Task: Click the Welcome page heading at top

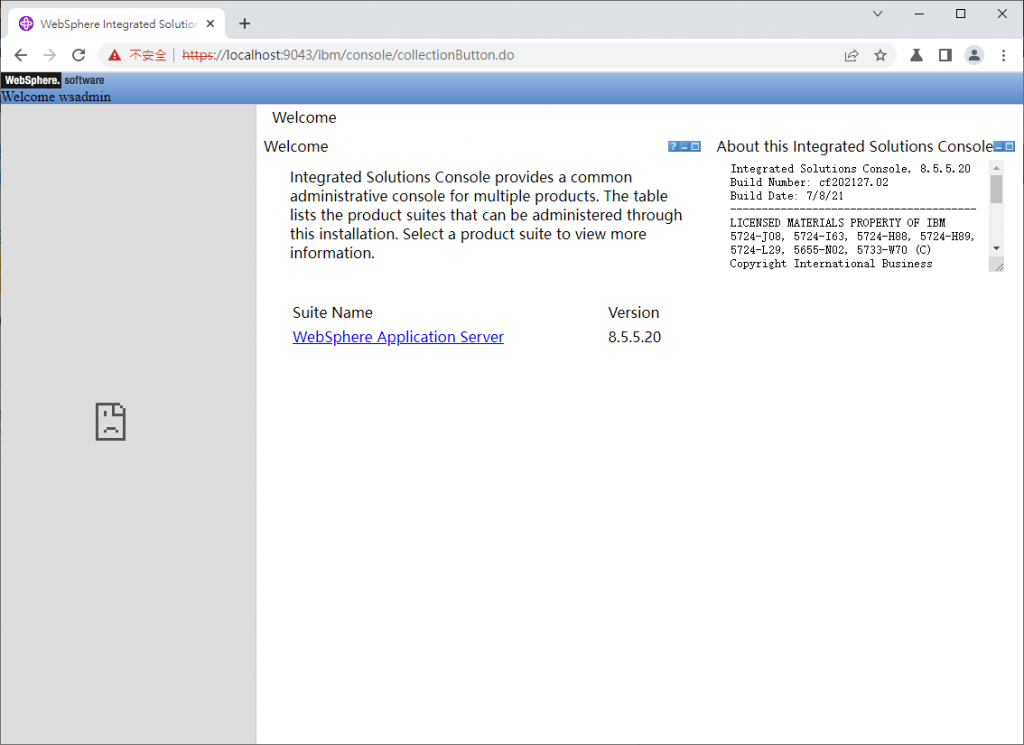Action: 304,118
